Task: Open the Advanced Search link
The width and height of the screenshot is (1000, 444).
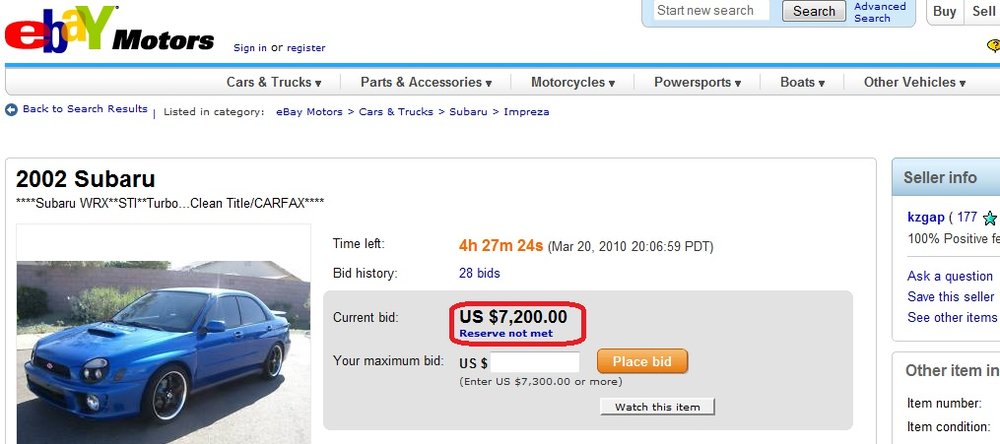Action: [x=880, y=12]
